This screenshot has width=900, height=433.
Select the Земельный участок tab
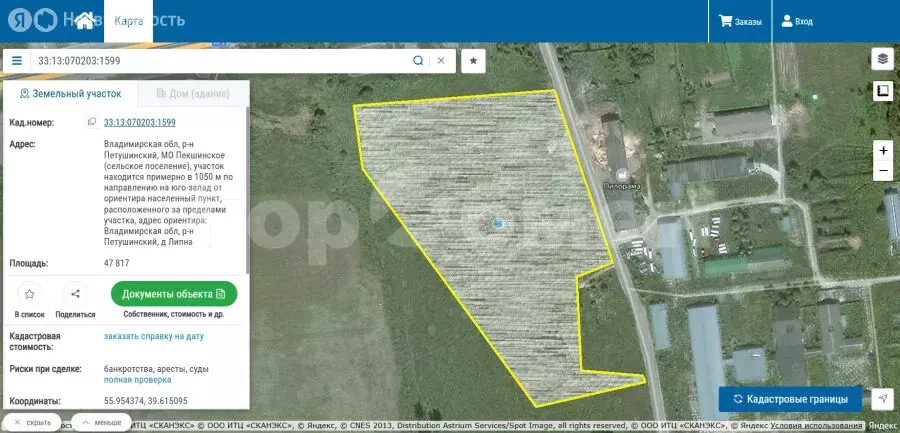tap(70, 94)
